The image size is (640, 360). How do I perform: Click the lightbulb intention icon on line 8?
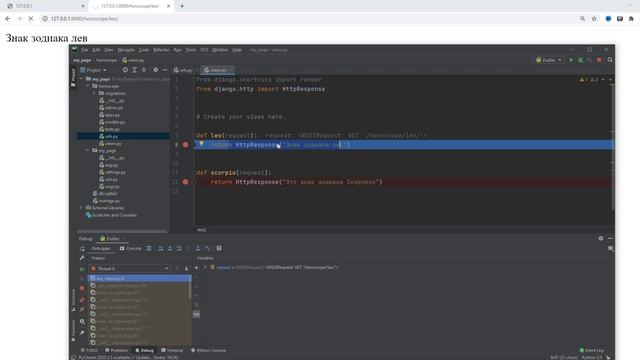coord(201,144)
